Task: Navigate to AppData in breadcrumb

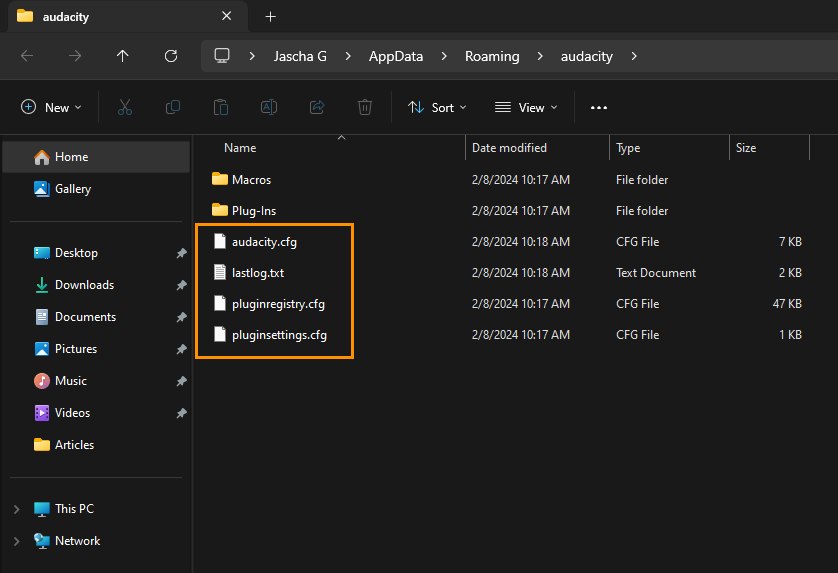Action: (395, 56)
